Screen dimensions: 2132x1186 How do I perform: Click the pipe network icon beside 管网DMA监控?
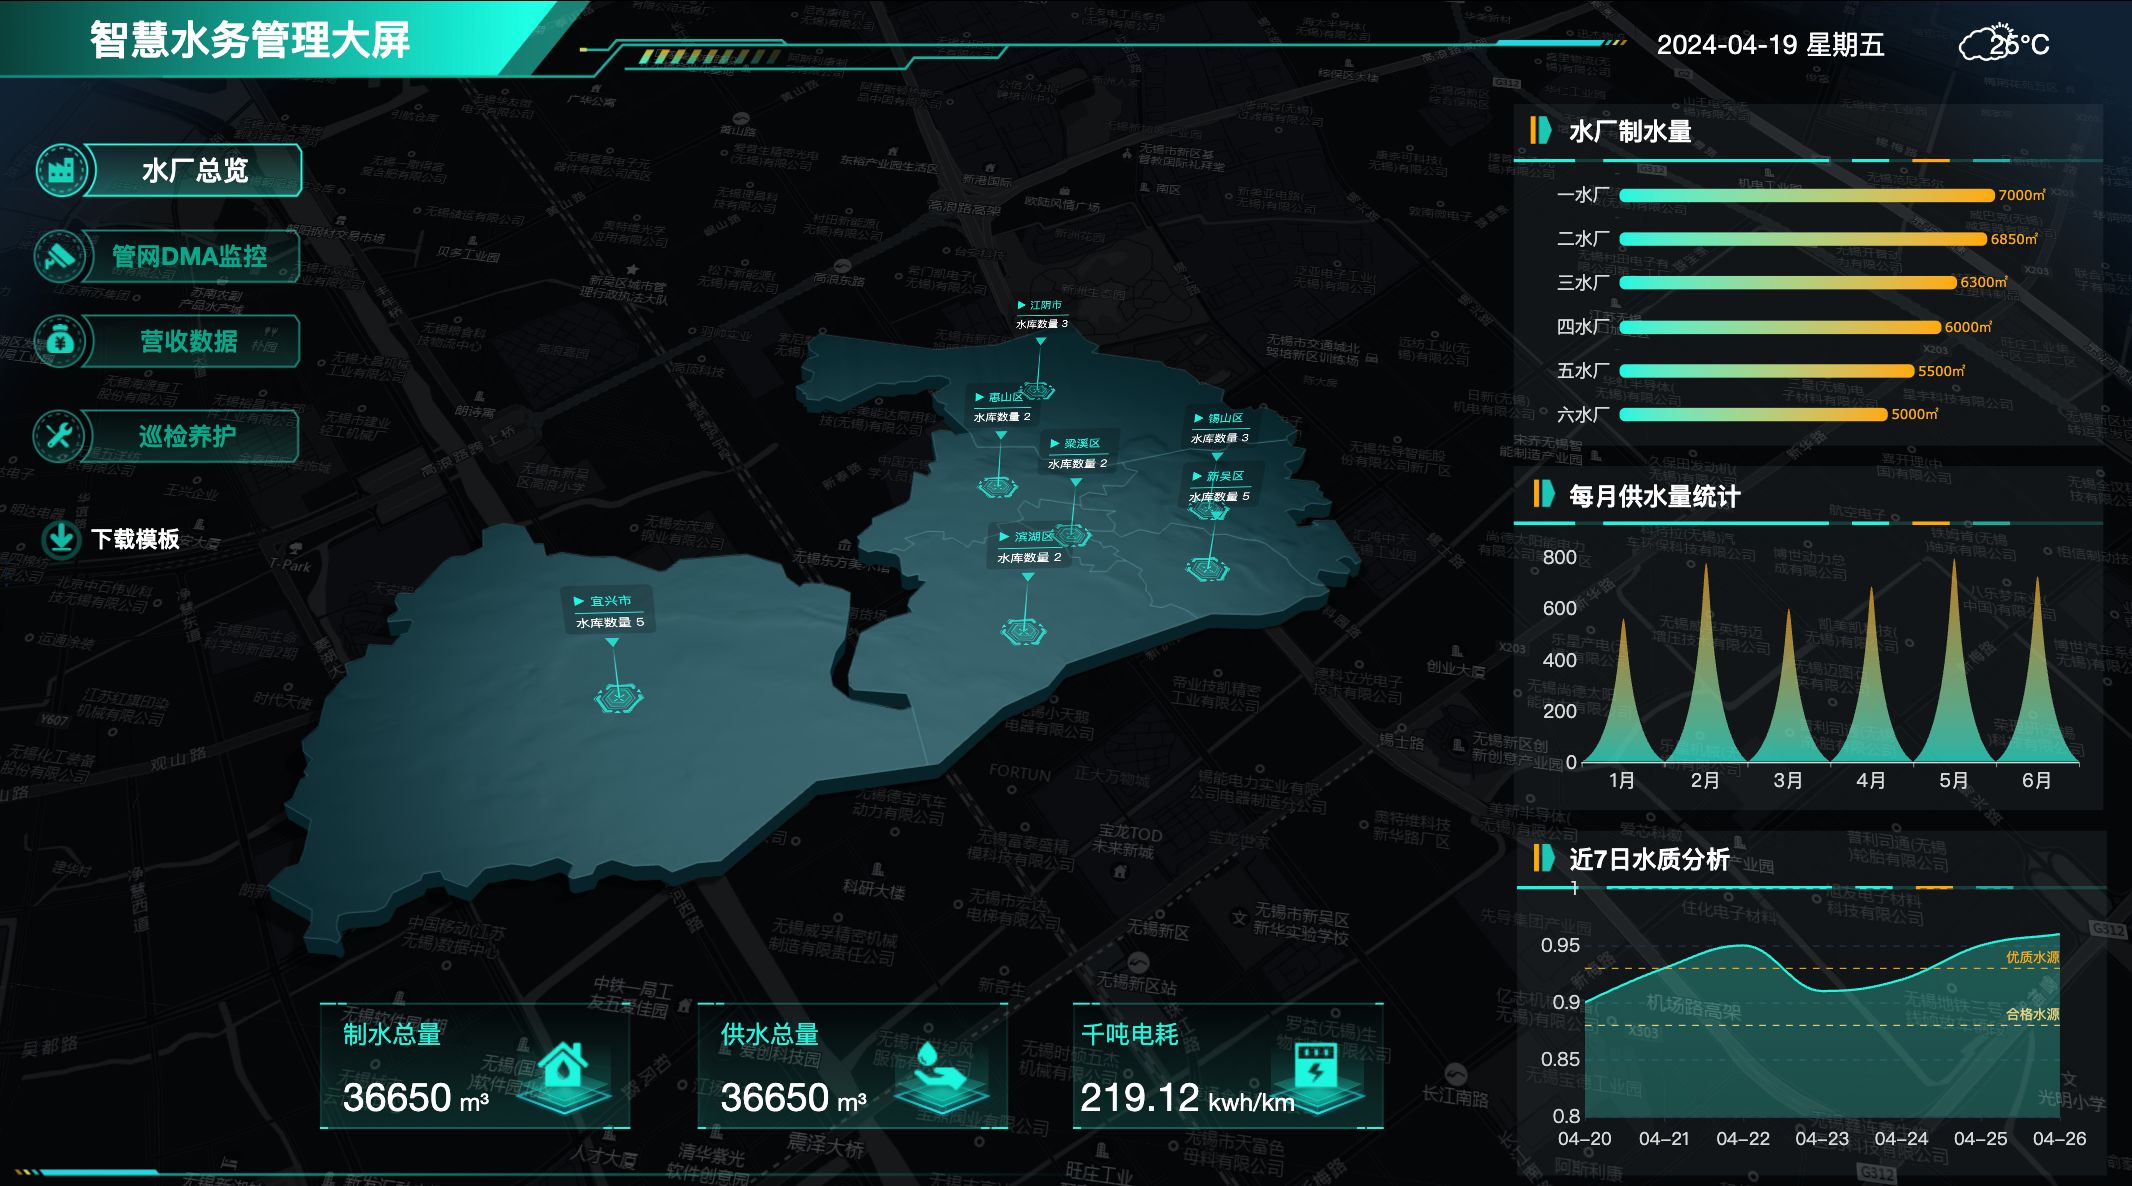pos(61,257)
